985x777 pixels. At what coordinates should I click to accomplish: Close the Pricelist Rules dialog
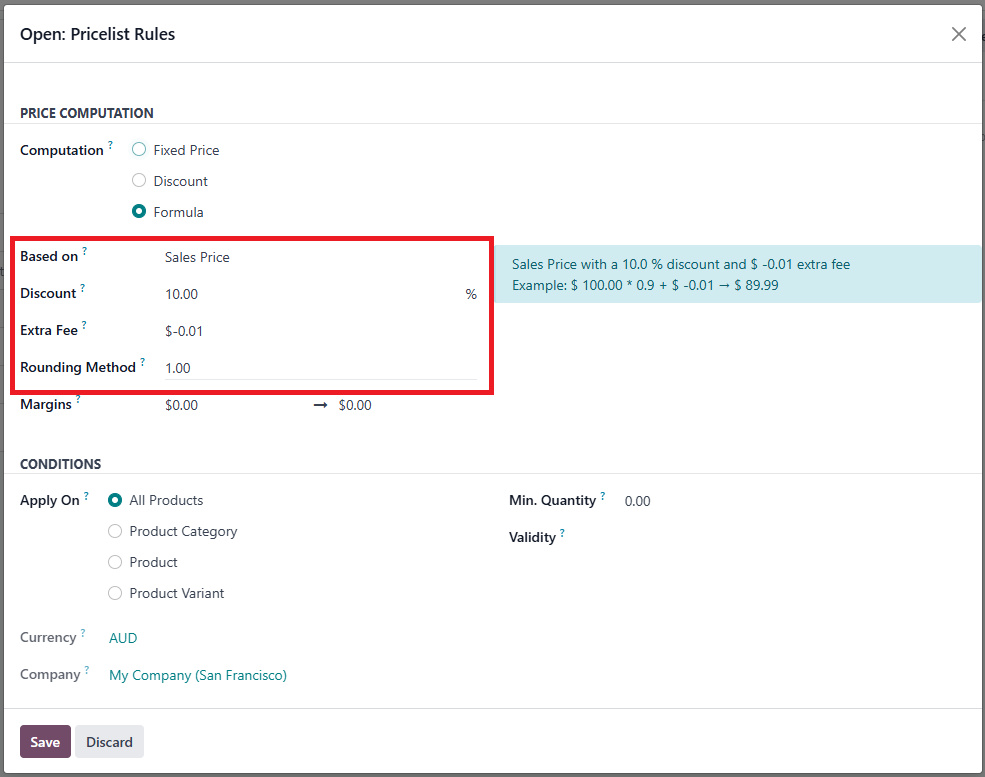tap(958, 34)
